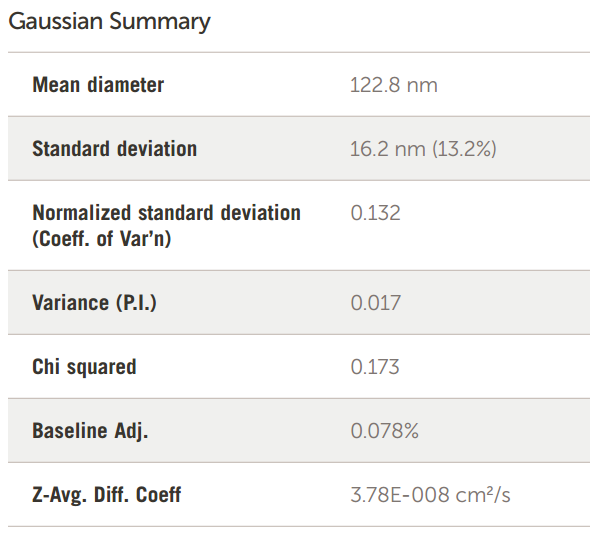Click the 0.132 value
The height and width of the screenshot is (541, 600).
[375, 213]
